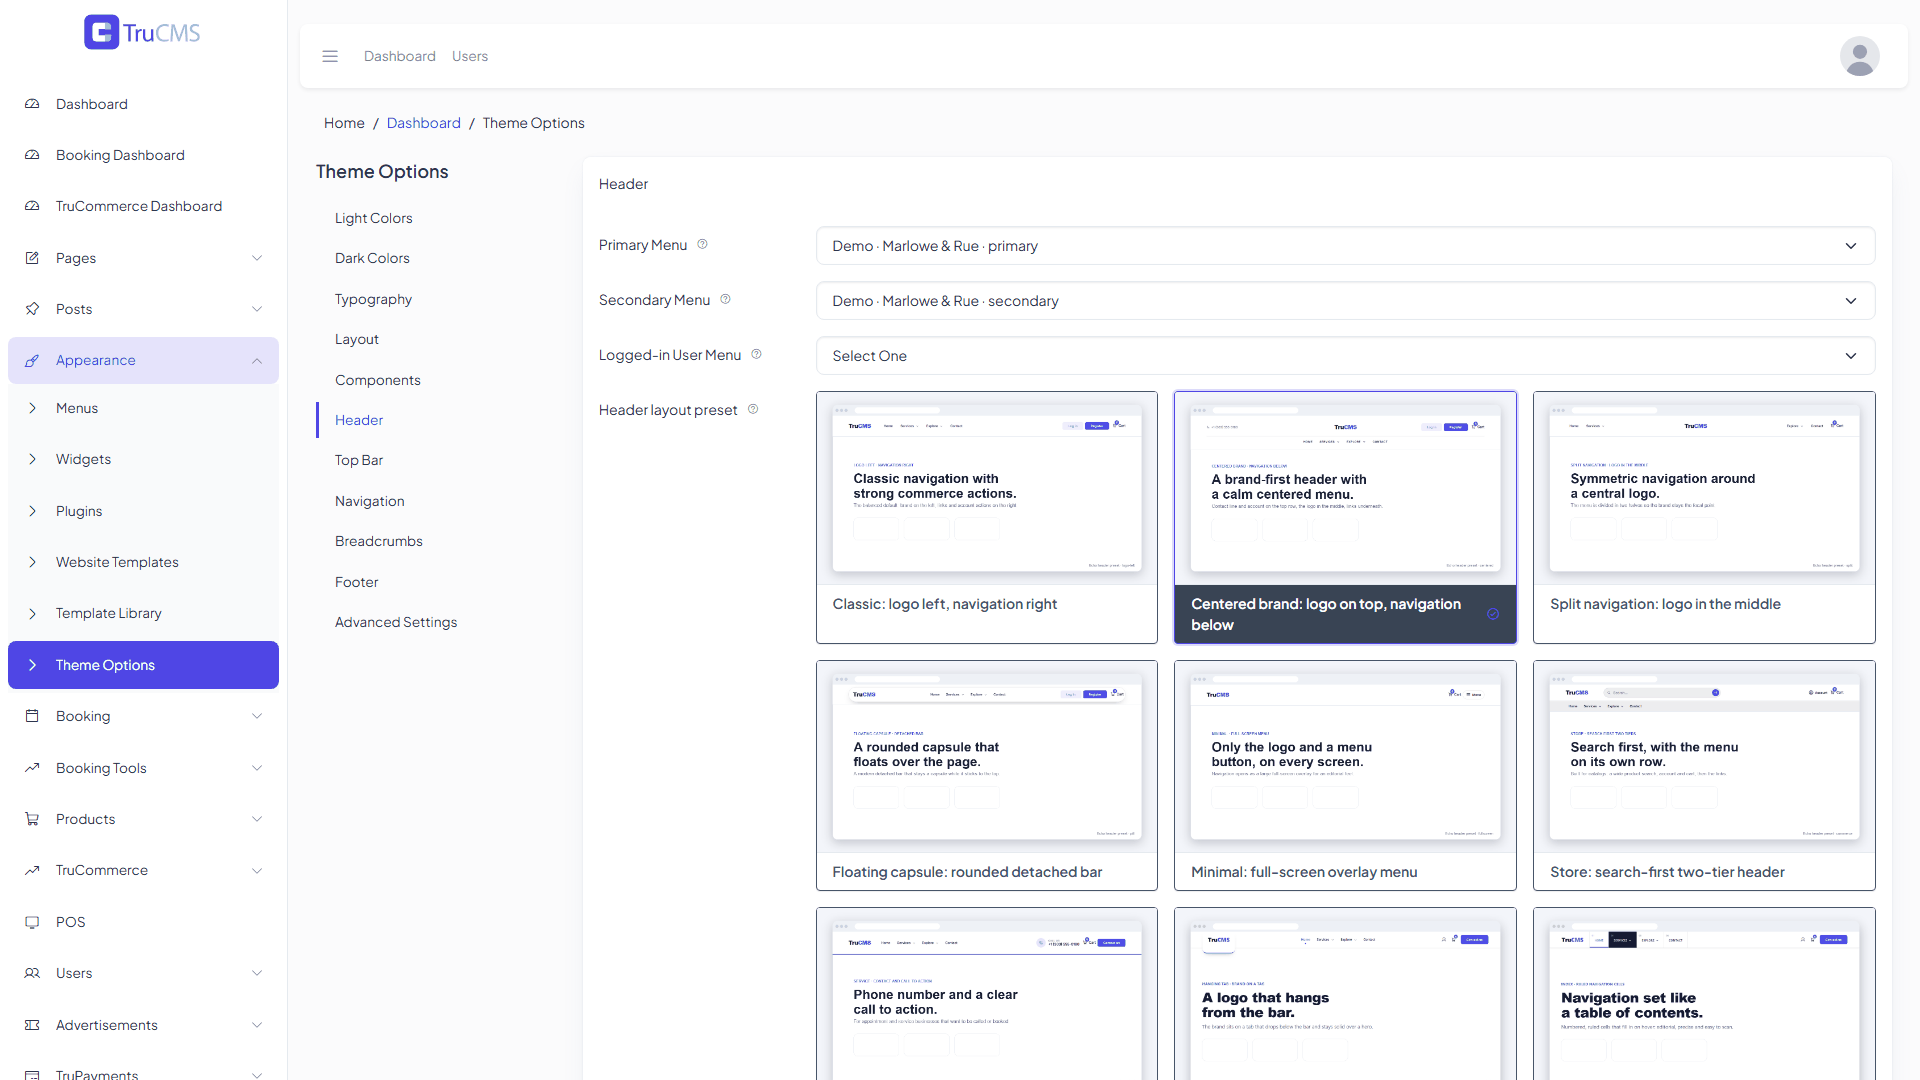1920x1080 pixels.
Task: Click the Posts pin icon in sidebar
Action: point(32,309)
